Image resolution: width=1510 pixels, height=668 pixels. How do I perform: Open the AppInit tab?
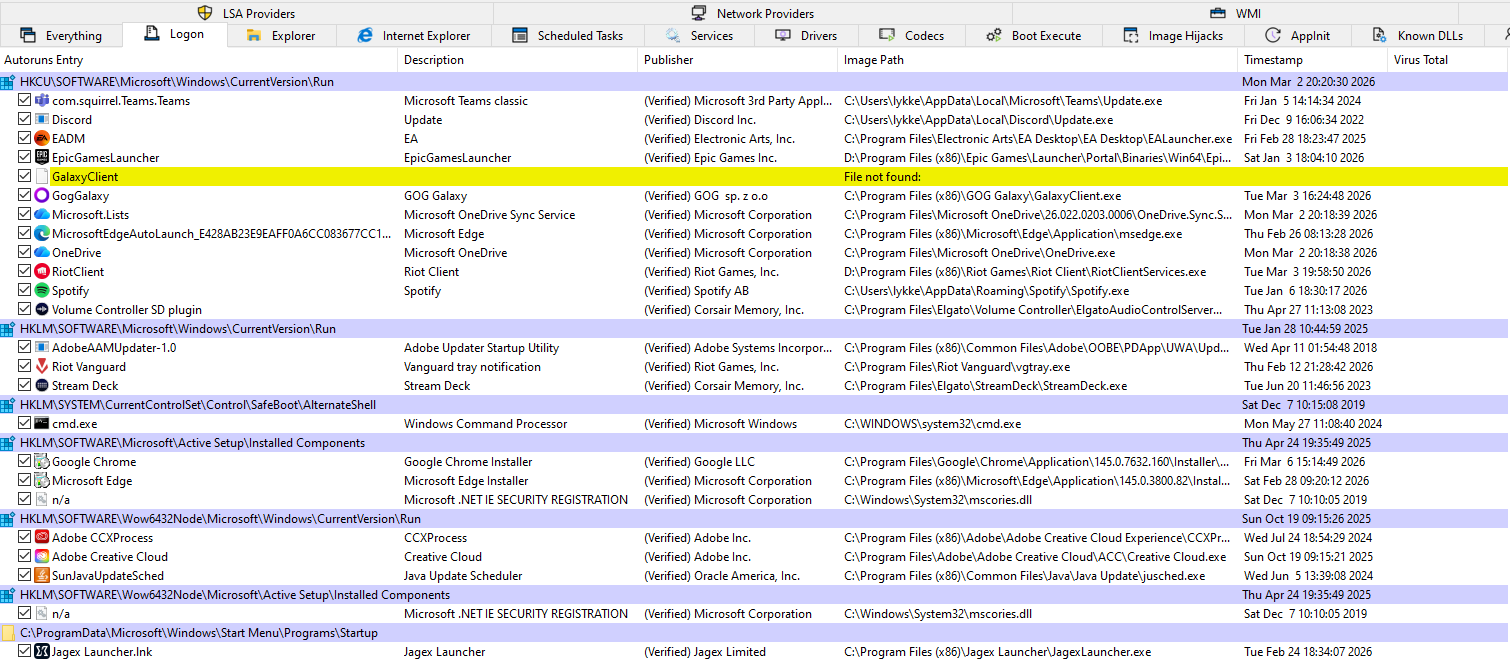click(1298, 36)
